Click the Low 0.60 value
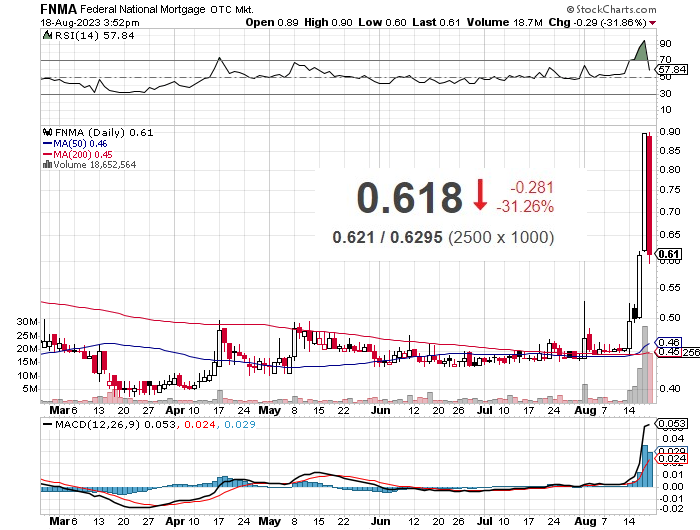Screen dimensions: 700x530 tap(383, 22)
